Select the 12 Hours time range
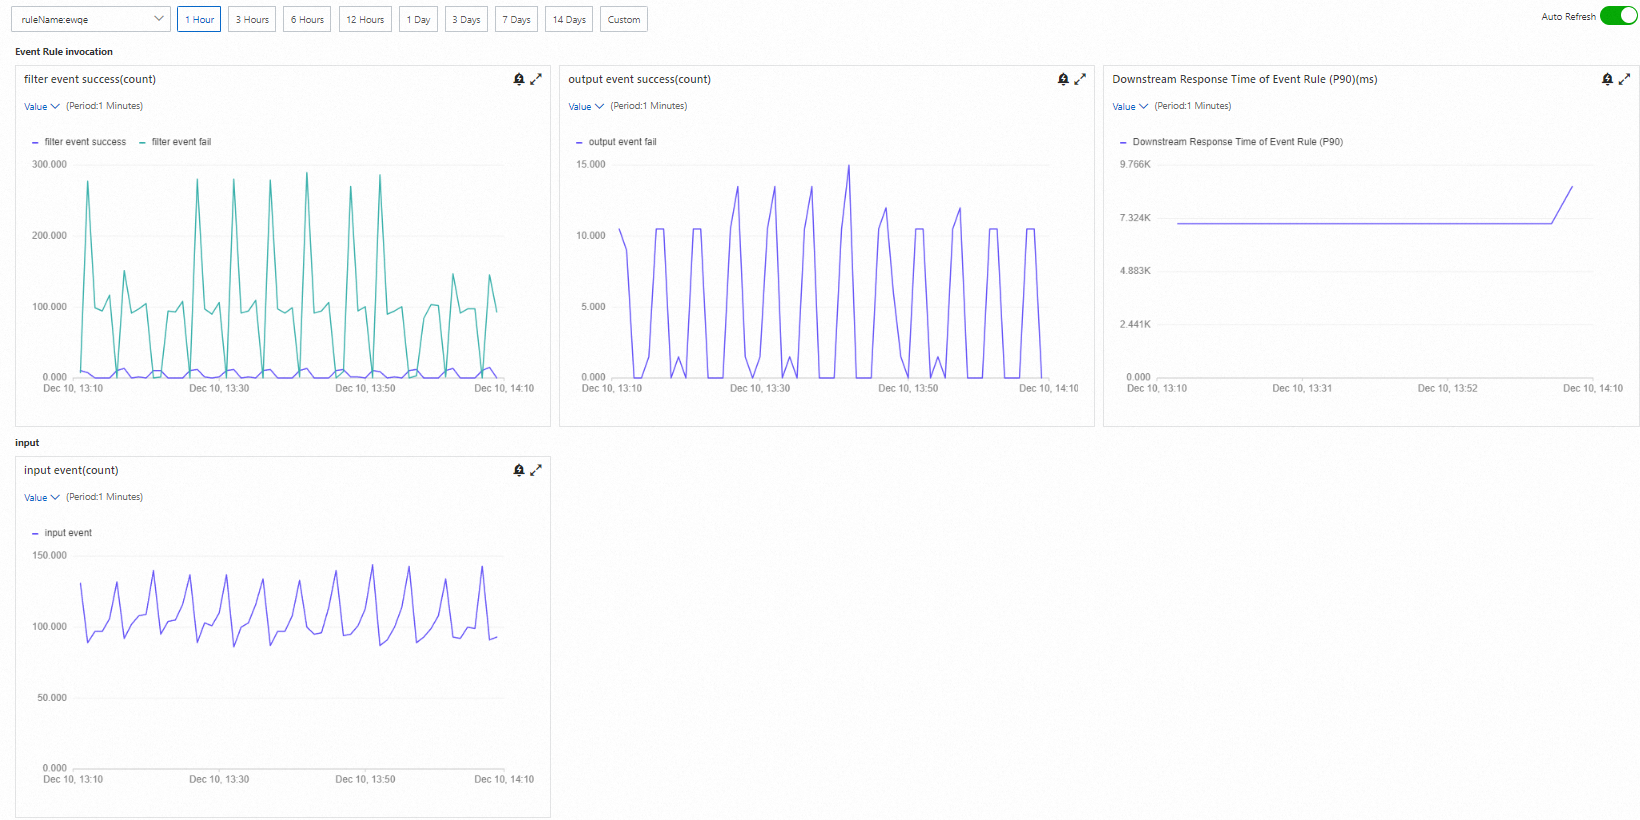 365,19
